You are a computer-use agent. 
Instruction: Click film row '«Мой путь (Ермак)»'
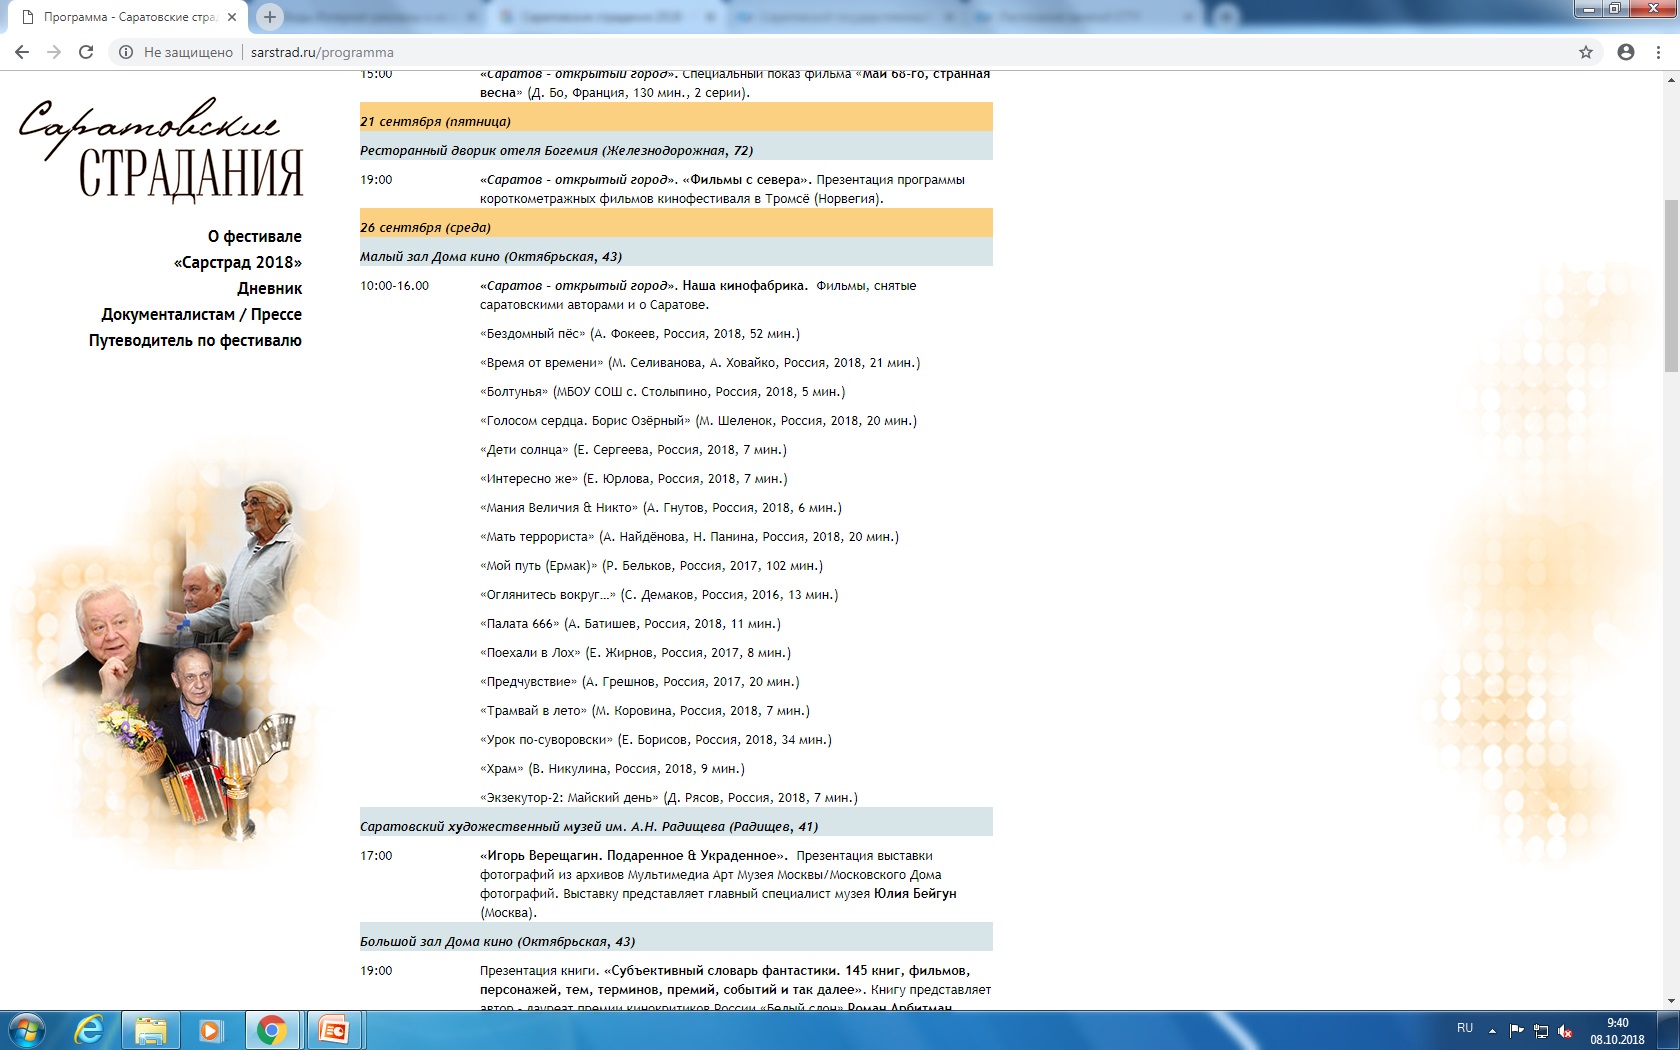(x=651, y=566)
